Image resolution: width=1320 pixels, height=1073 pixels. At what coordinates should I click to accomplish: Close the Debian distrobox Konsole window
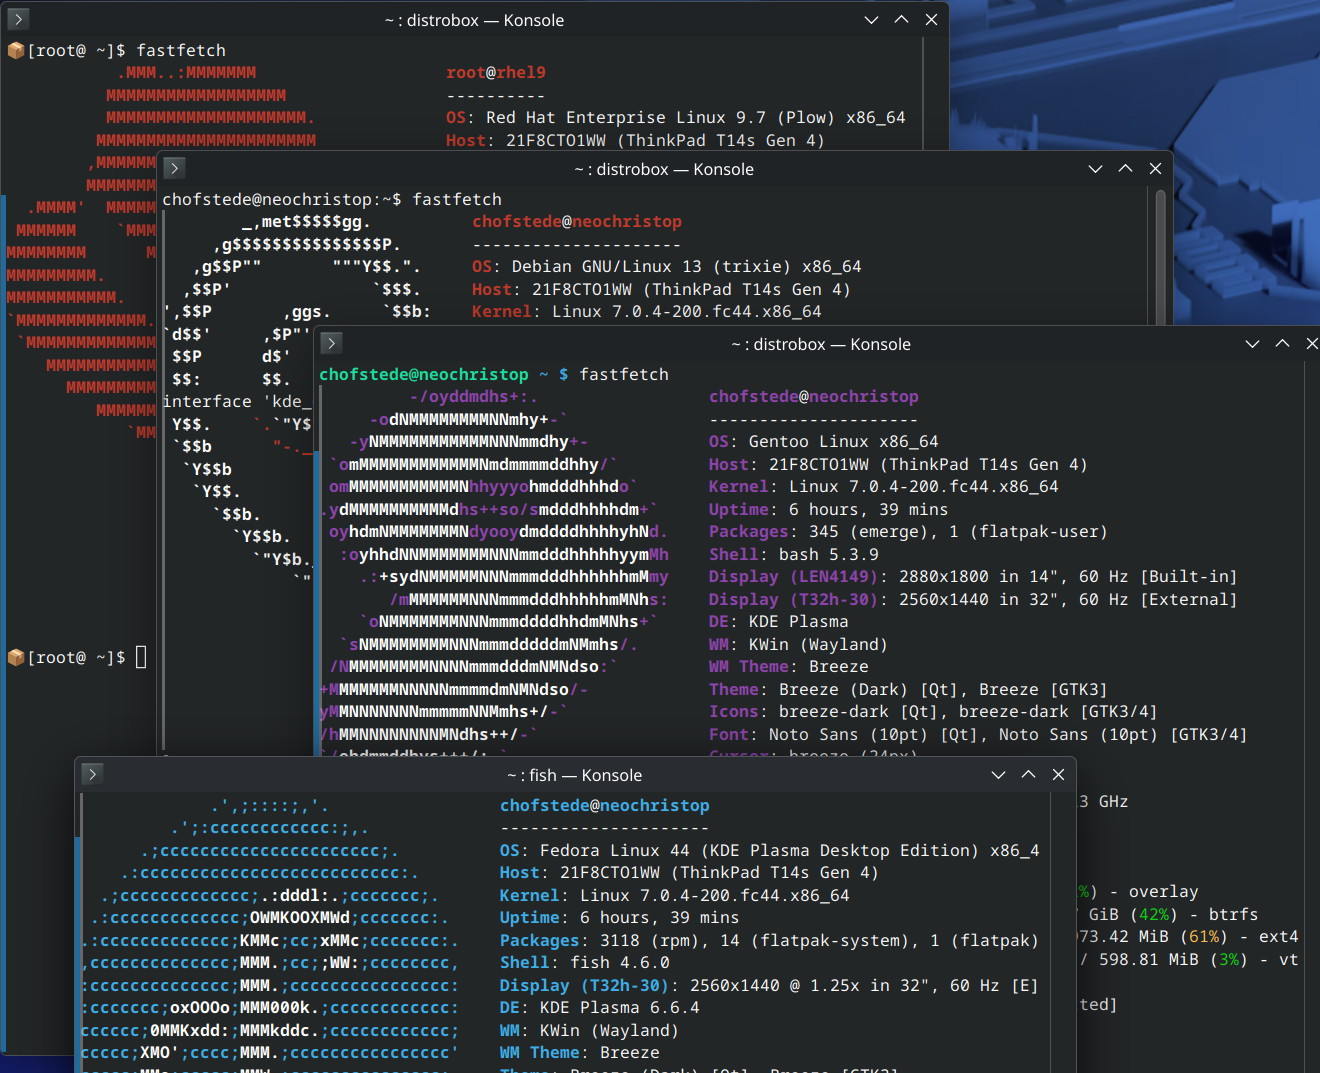tap(1155, 169)
